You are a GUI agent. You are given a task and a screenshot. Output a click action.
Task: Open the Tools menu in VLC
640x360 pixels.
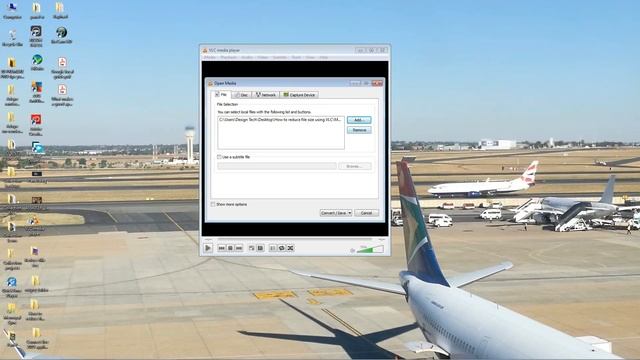[297, 58]
